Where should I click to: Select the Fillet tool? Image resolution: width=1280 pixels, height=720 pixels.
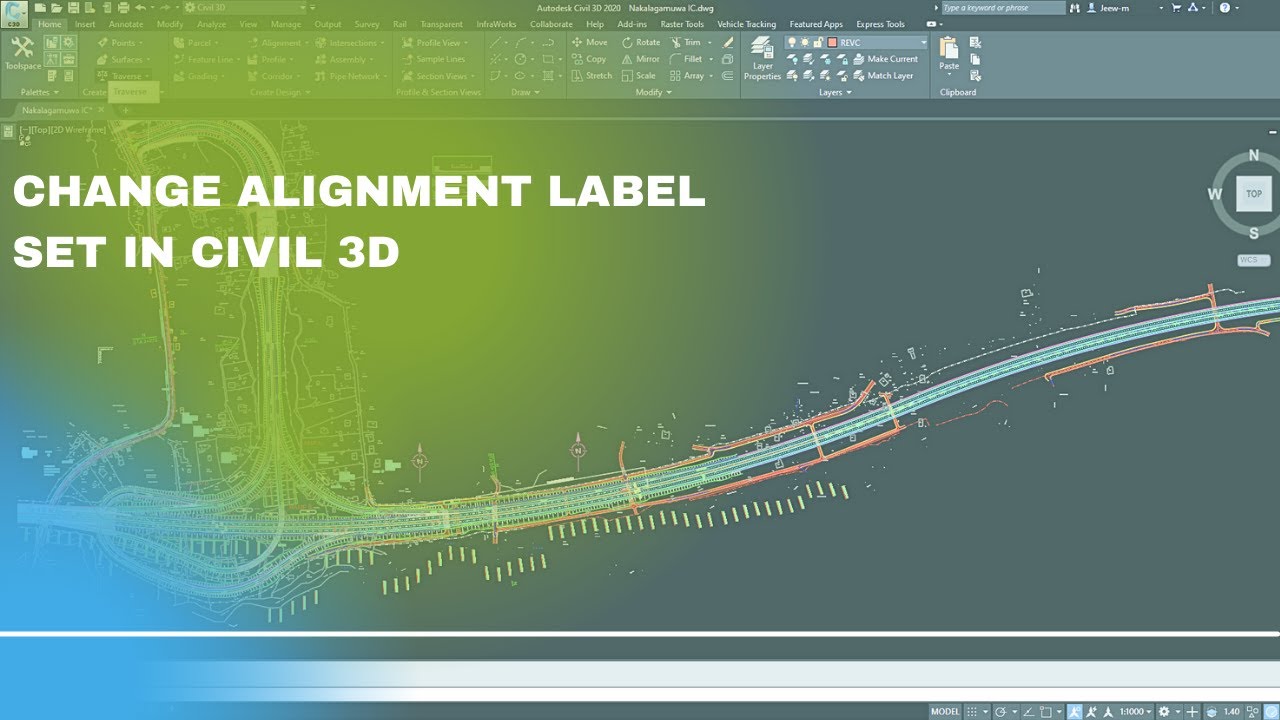tap(686, 59)
